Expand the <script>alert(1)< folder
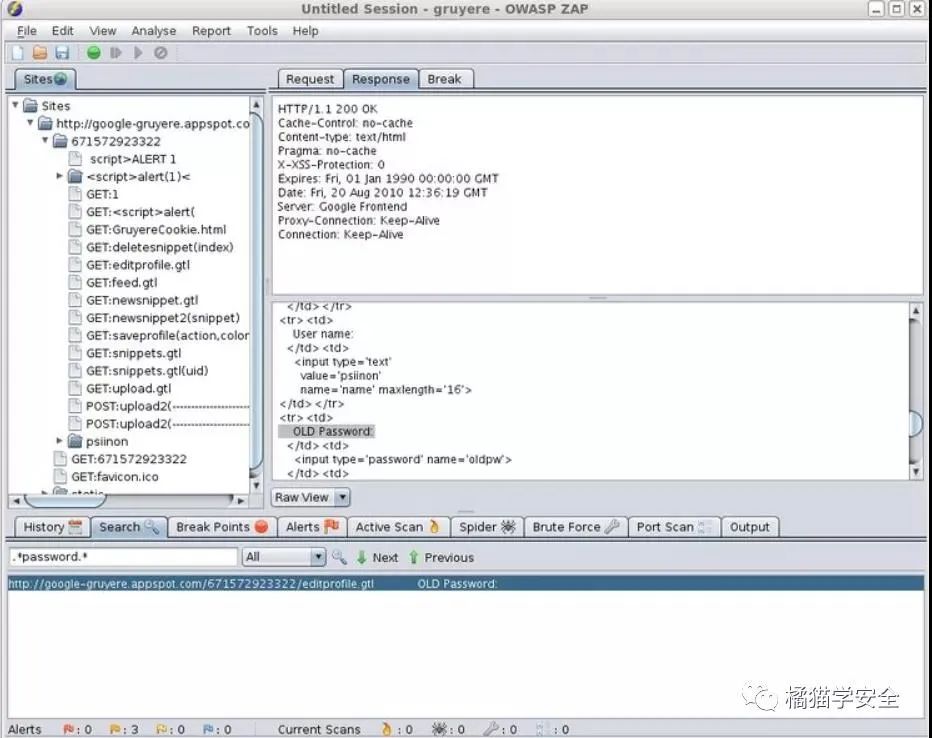The width and height of the screenshot is (932, 738). pos(59,176)
